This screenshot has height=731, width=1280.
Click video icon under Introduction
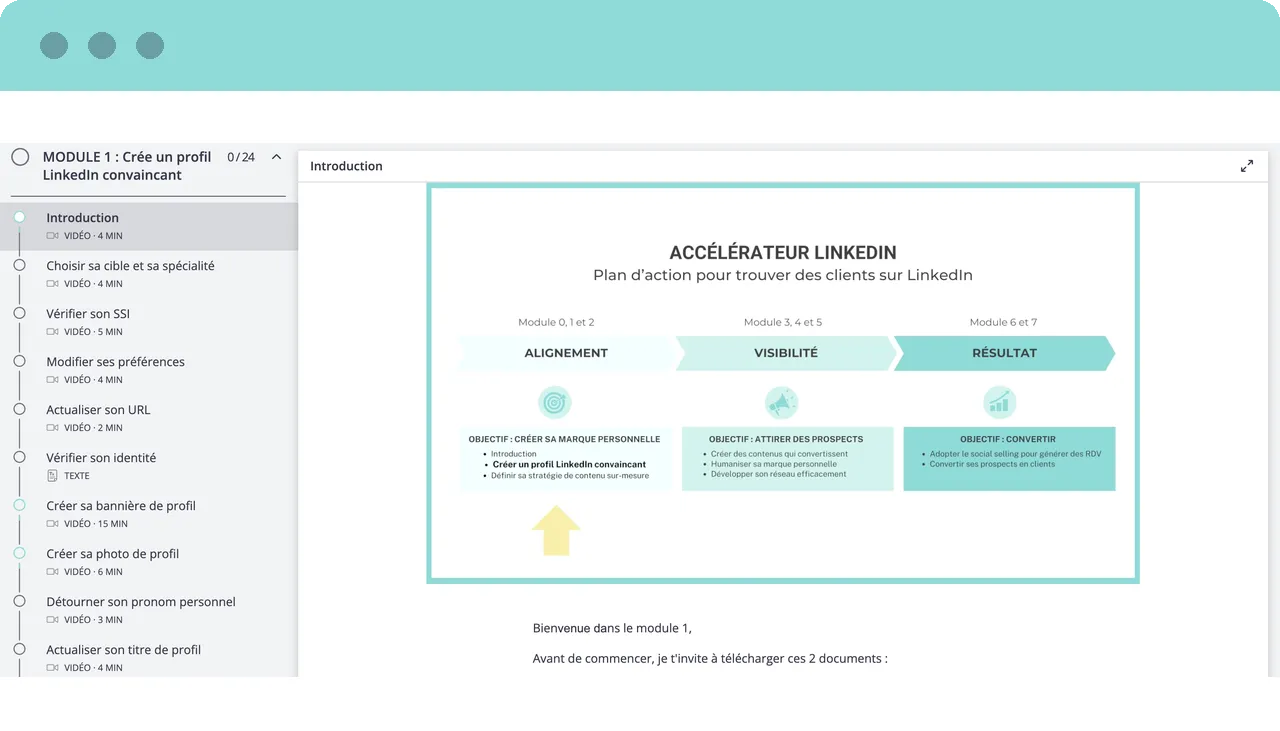point(53,236)
